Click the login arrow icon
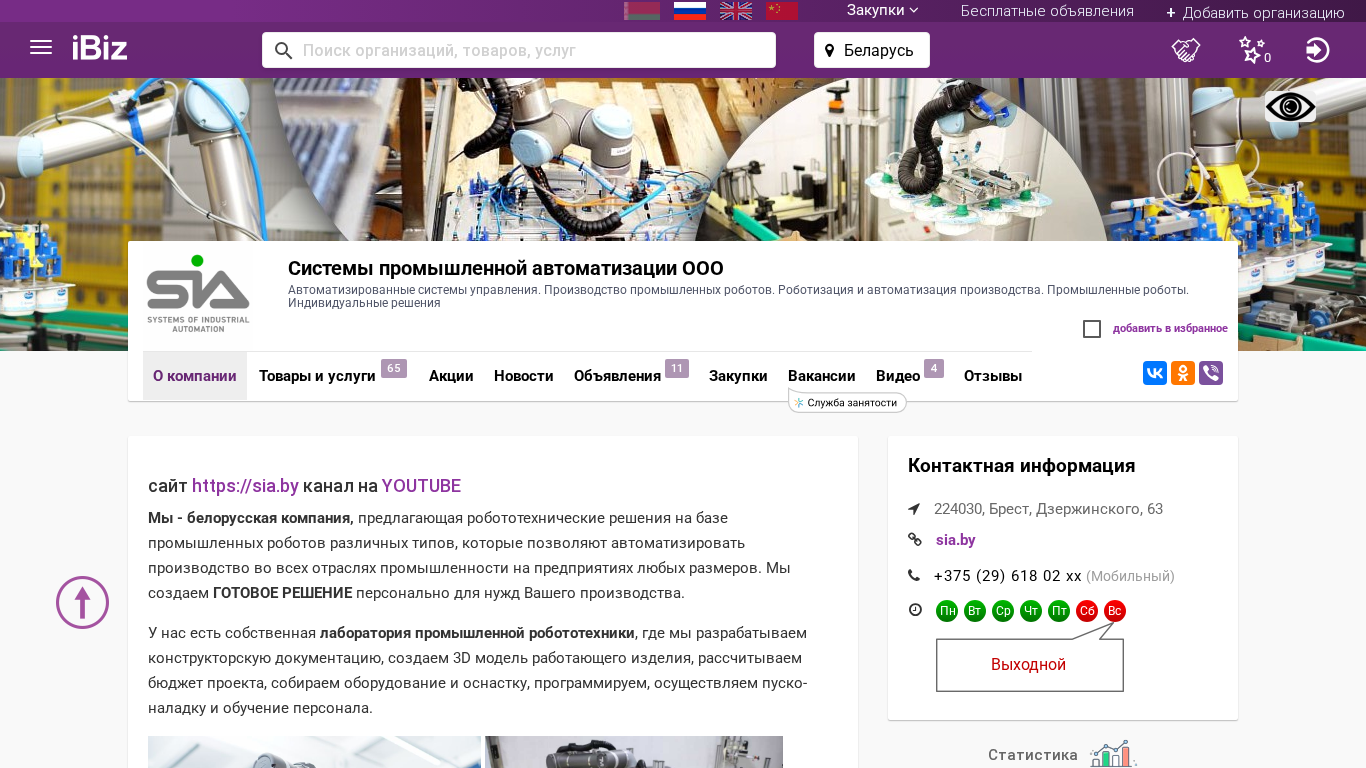Screen dimensions: 1366x768 [x=1318, y=50]
